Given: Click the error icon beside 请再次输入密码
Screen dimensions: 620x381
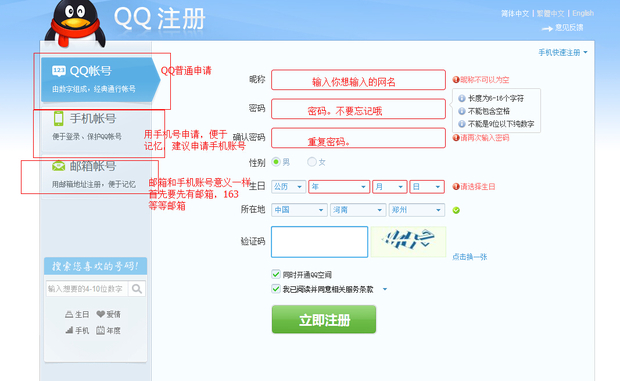Looking at the screenshot, I should (x=456, y=138).
